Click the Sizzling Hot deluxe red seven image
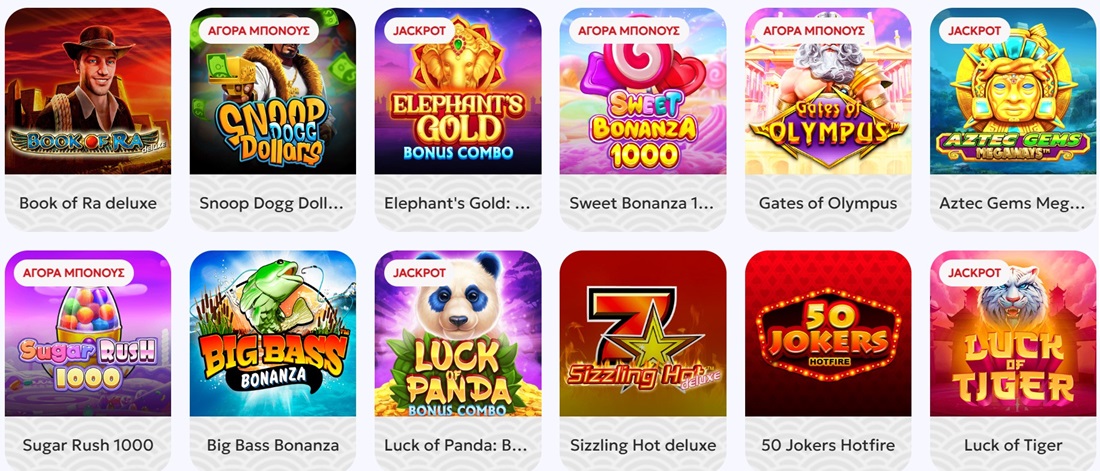Viewport: 1100px width, 471px height. [643, 333]
